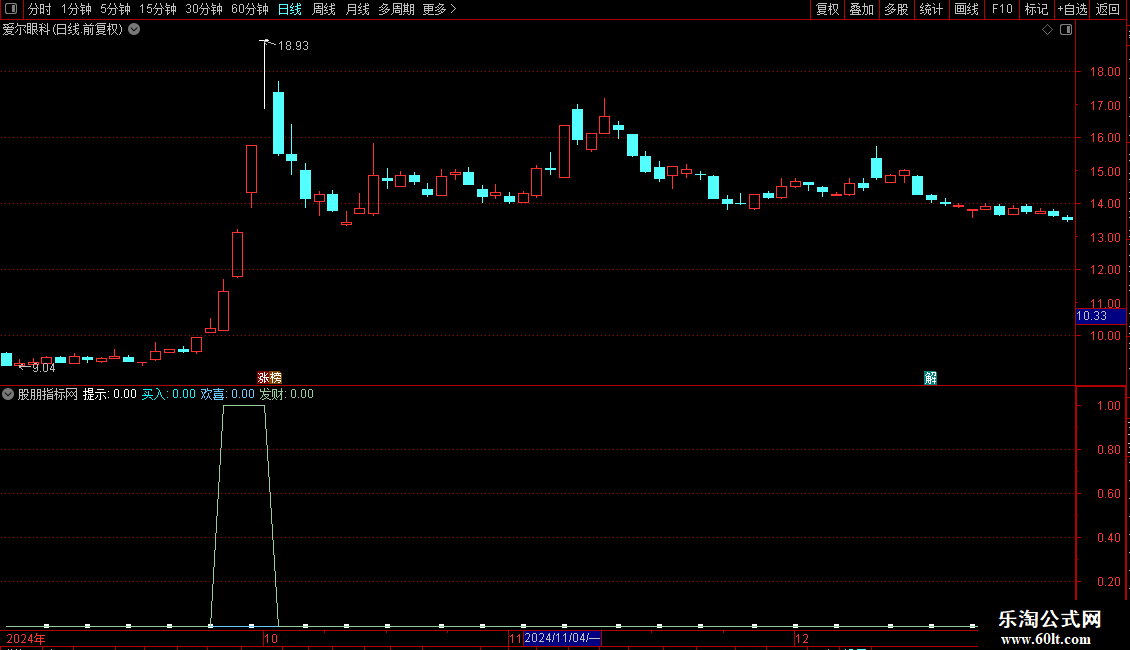1130x650 pixels.
Task: Open the 多股 multi-stock view
Action: [x=896, y=9]
